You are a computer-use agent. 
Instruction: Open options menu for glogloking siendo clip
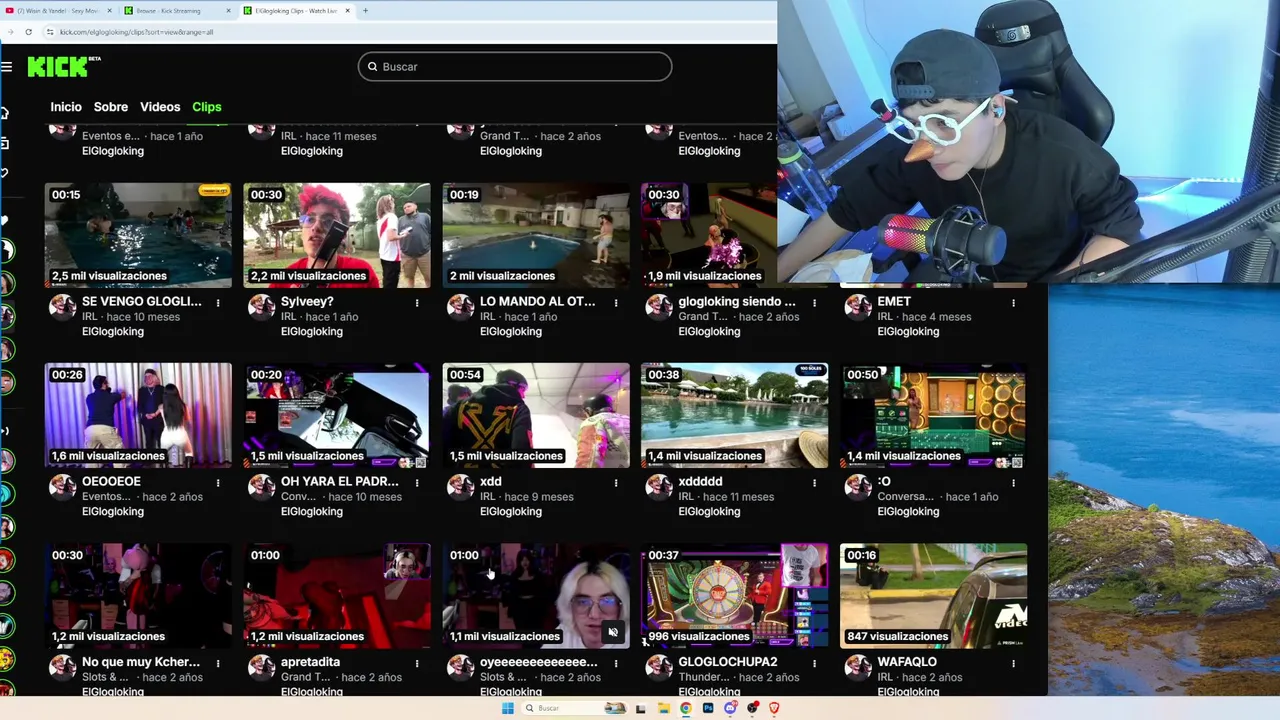(814, 302)
